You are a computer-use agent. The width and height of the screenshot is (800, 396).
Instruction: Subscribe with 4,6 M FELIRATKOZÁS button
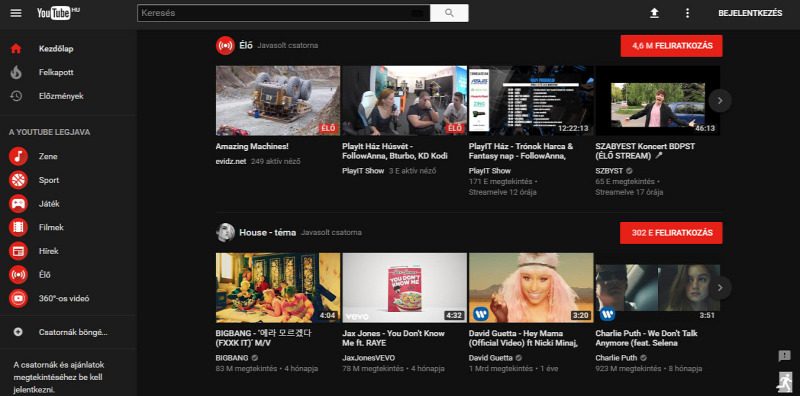click(x=671, y=46)
